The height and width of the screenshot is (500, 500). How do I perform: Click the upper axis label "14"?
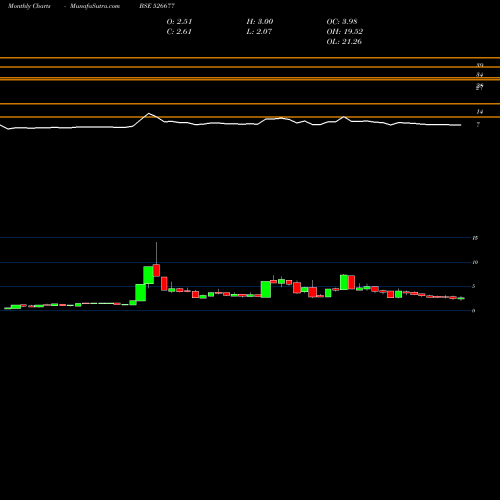479,112
